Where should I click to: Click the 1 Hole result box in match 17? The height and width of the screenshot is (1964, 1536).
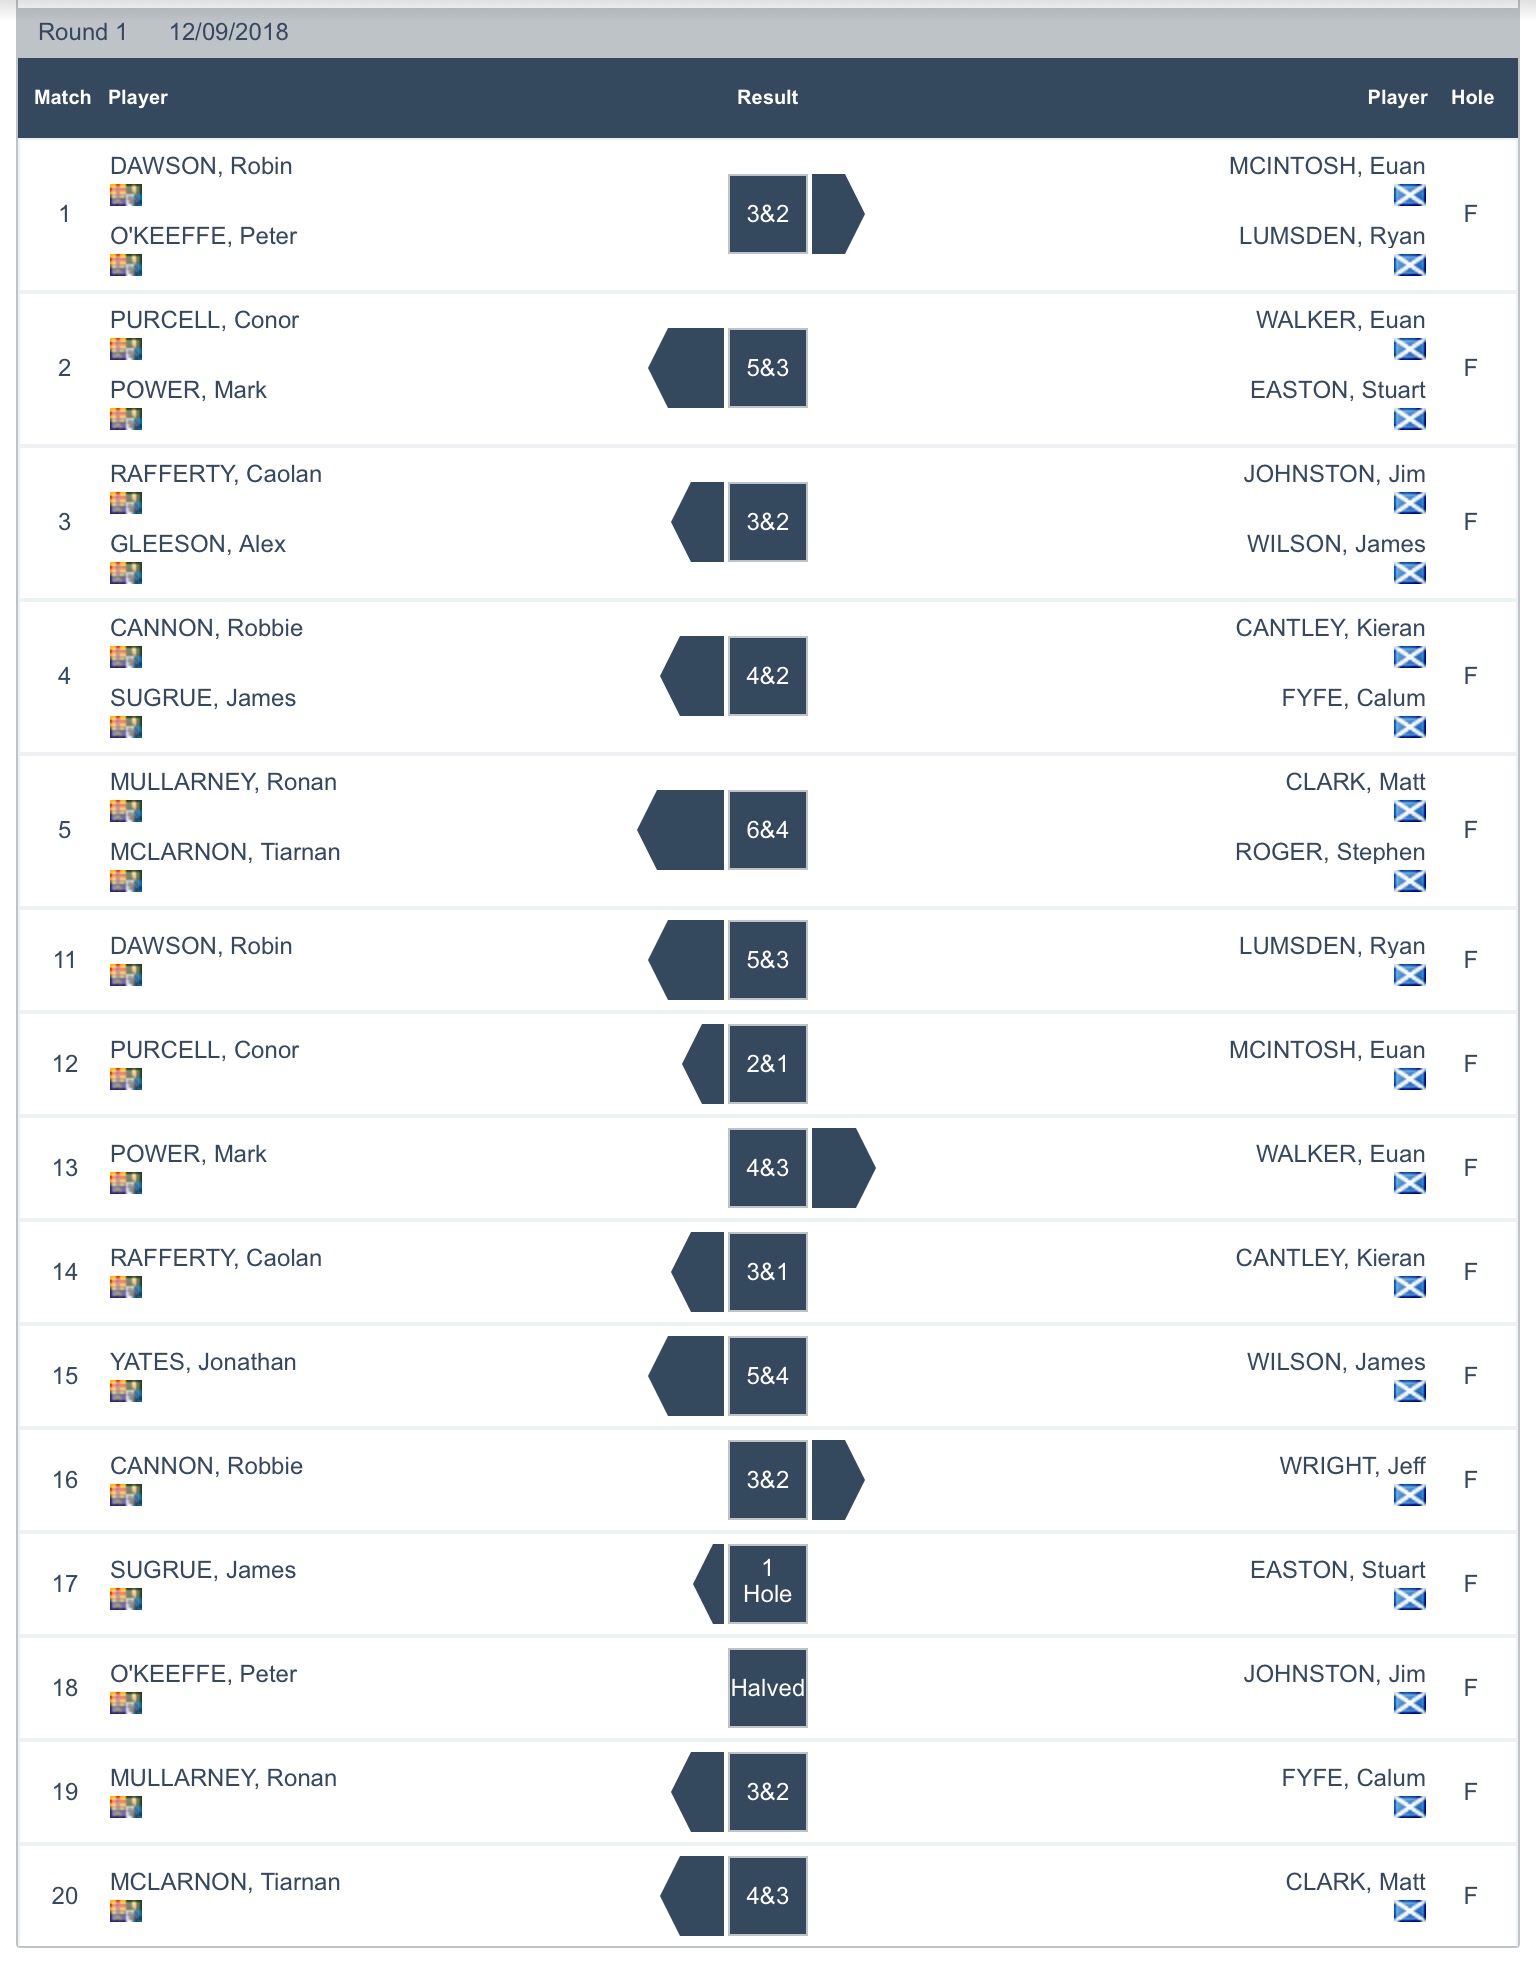[x=767, y=1584]
